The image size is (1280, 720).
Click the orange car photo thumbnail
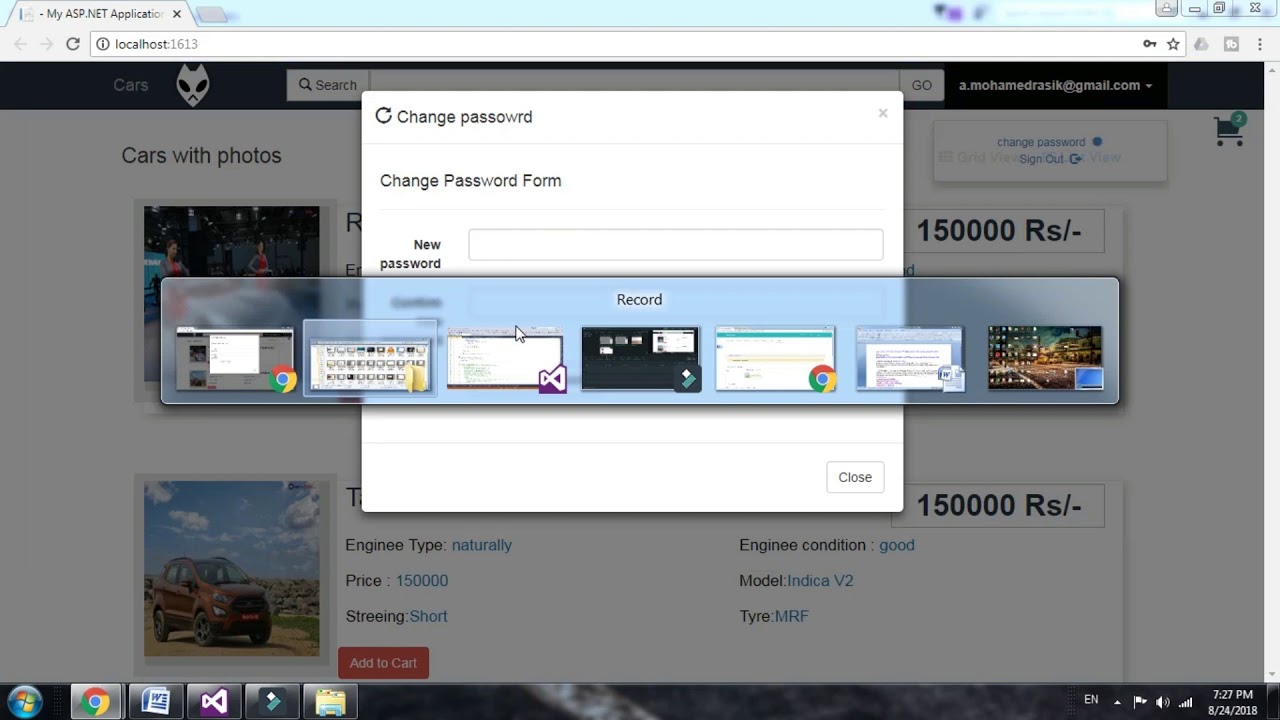tap(232, 569)
